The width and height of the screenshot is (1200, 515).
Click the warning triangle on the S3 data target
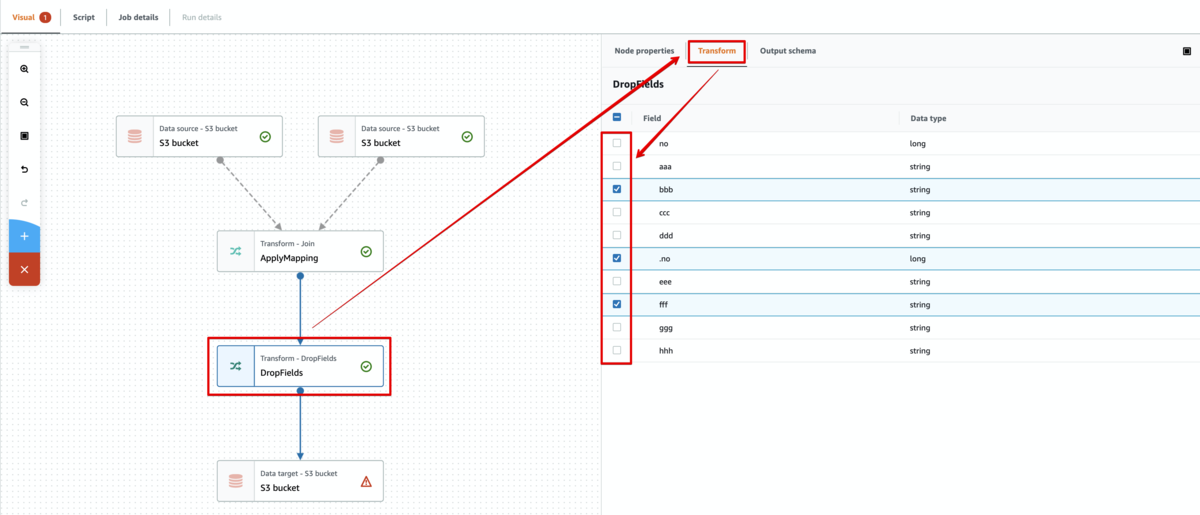[x=366, y=481]
